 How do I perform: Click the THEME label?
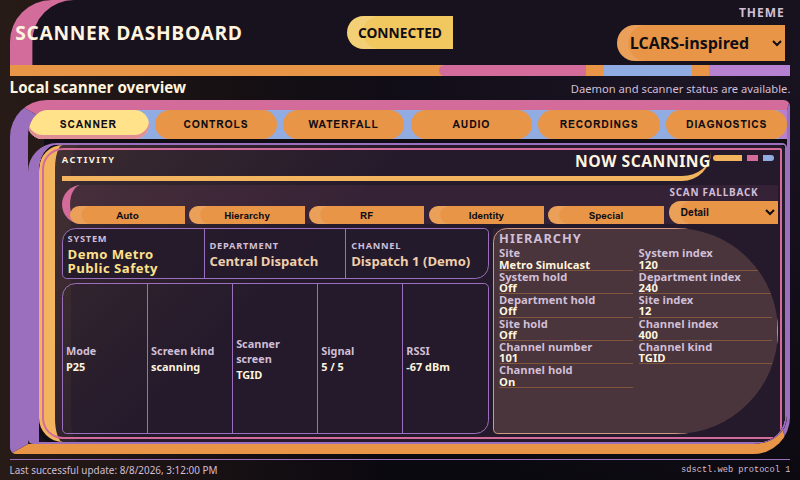pyautogui.click(x=761, y=13)
